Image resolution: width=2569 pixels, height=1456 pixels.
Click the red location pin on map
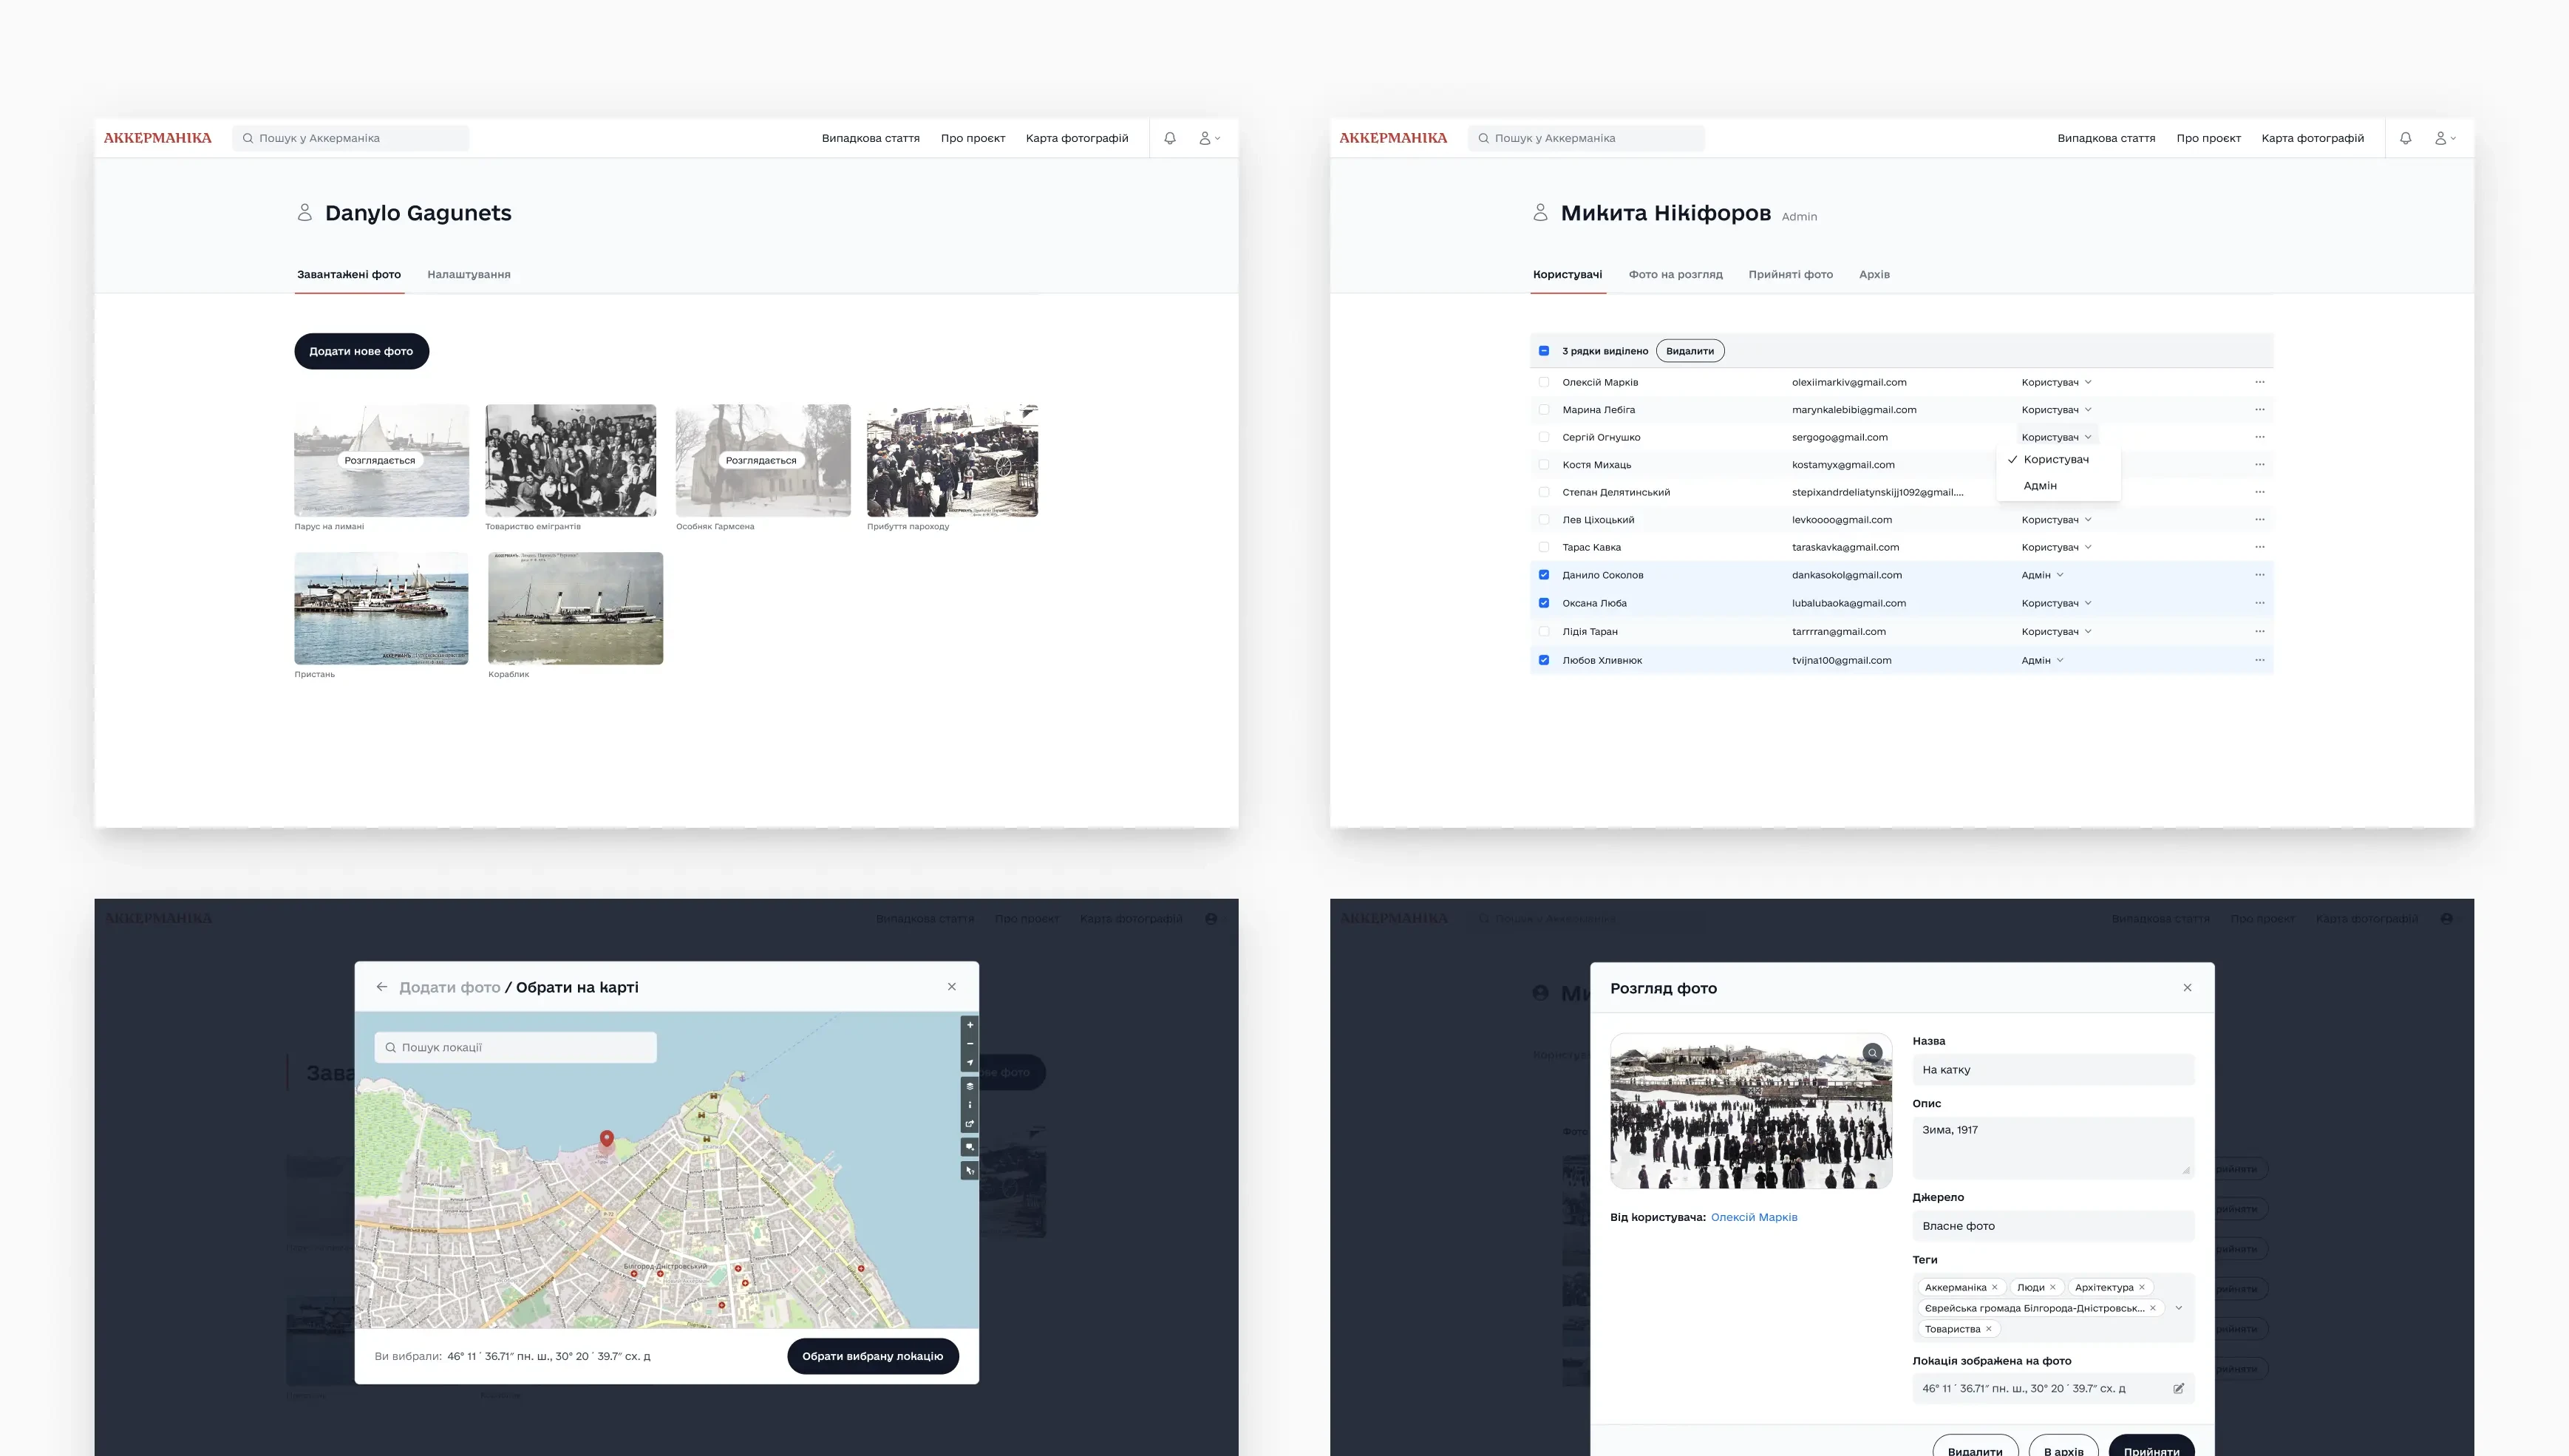coord(606,1139)
